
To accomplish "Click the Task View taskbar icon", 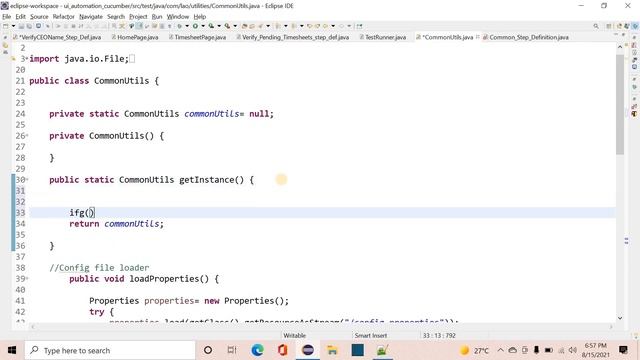I will click(232, 350).
